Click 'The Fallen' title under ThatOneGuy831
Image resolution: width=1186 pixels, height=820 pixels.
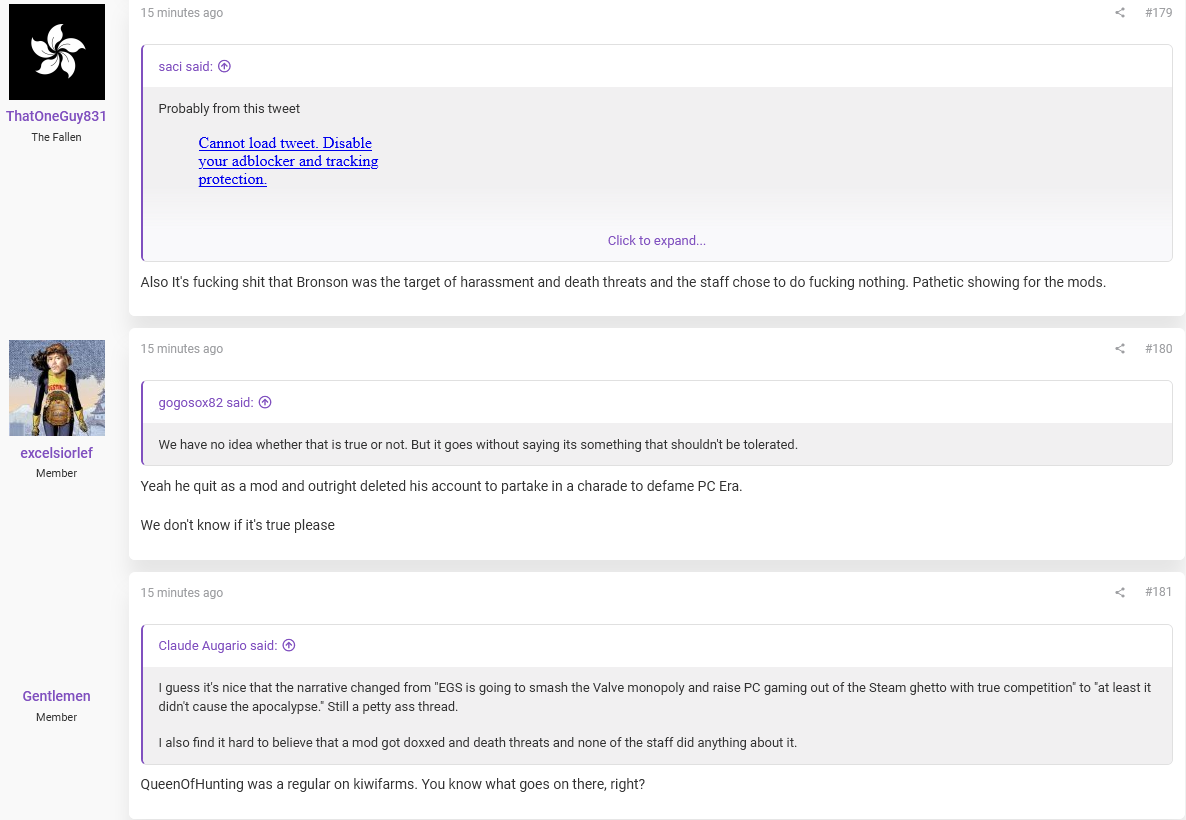57,137
